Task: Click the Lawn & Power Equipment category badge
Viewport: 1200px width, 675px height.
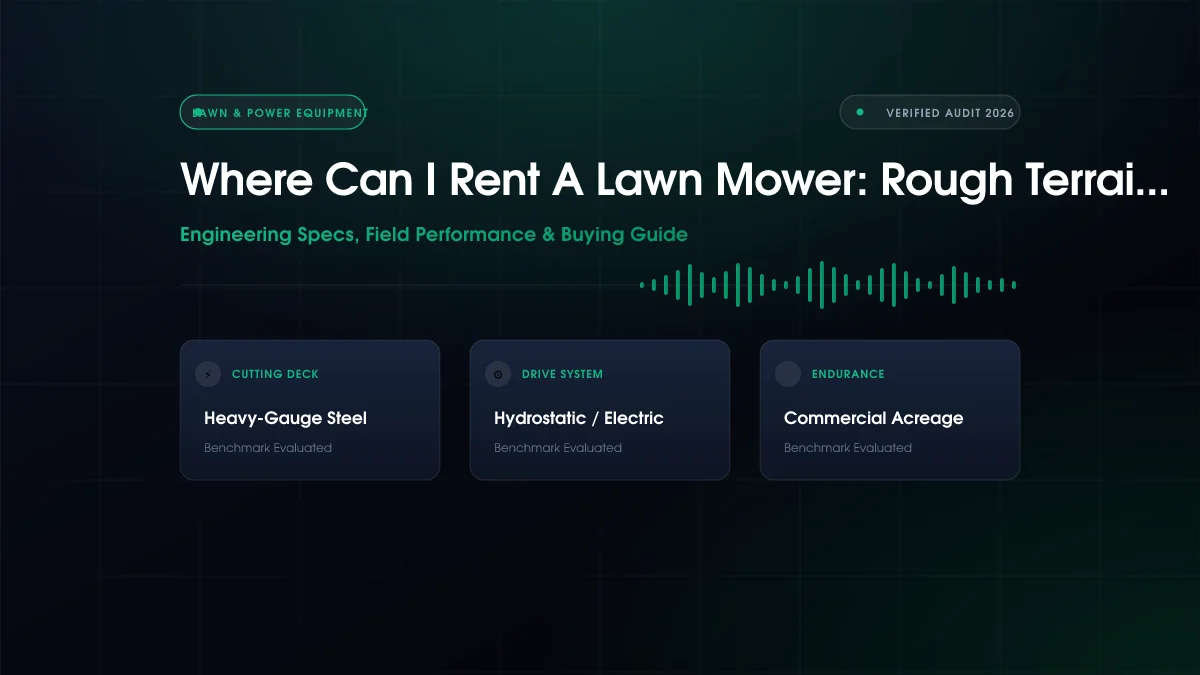Action: pos(274,113)
